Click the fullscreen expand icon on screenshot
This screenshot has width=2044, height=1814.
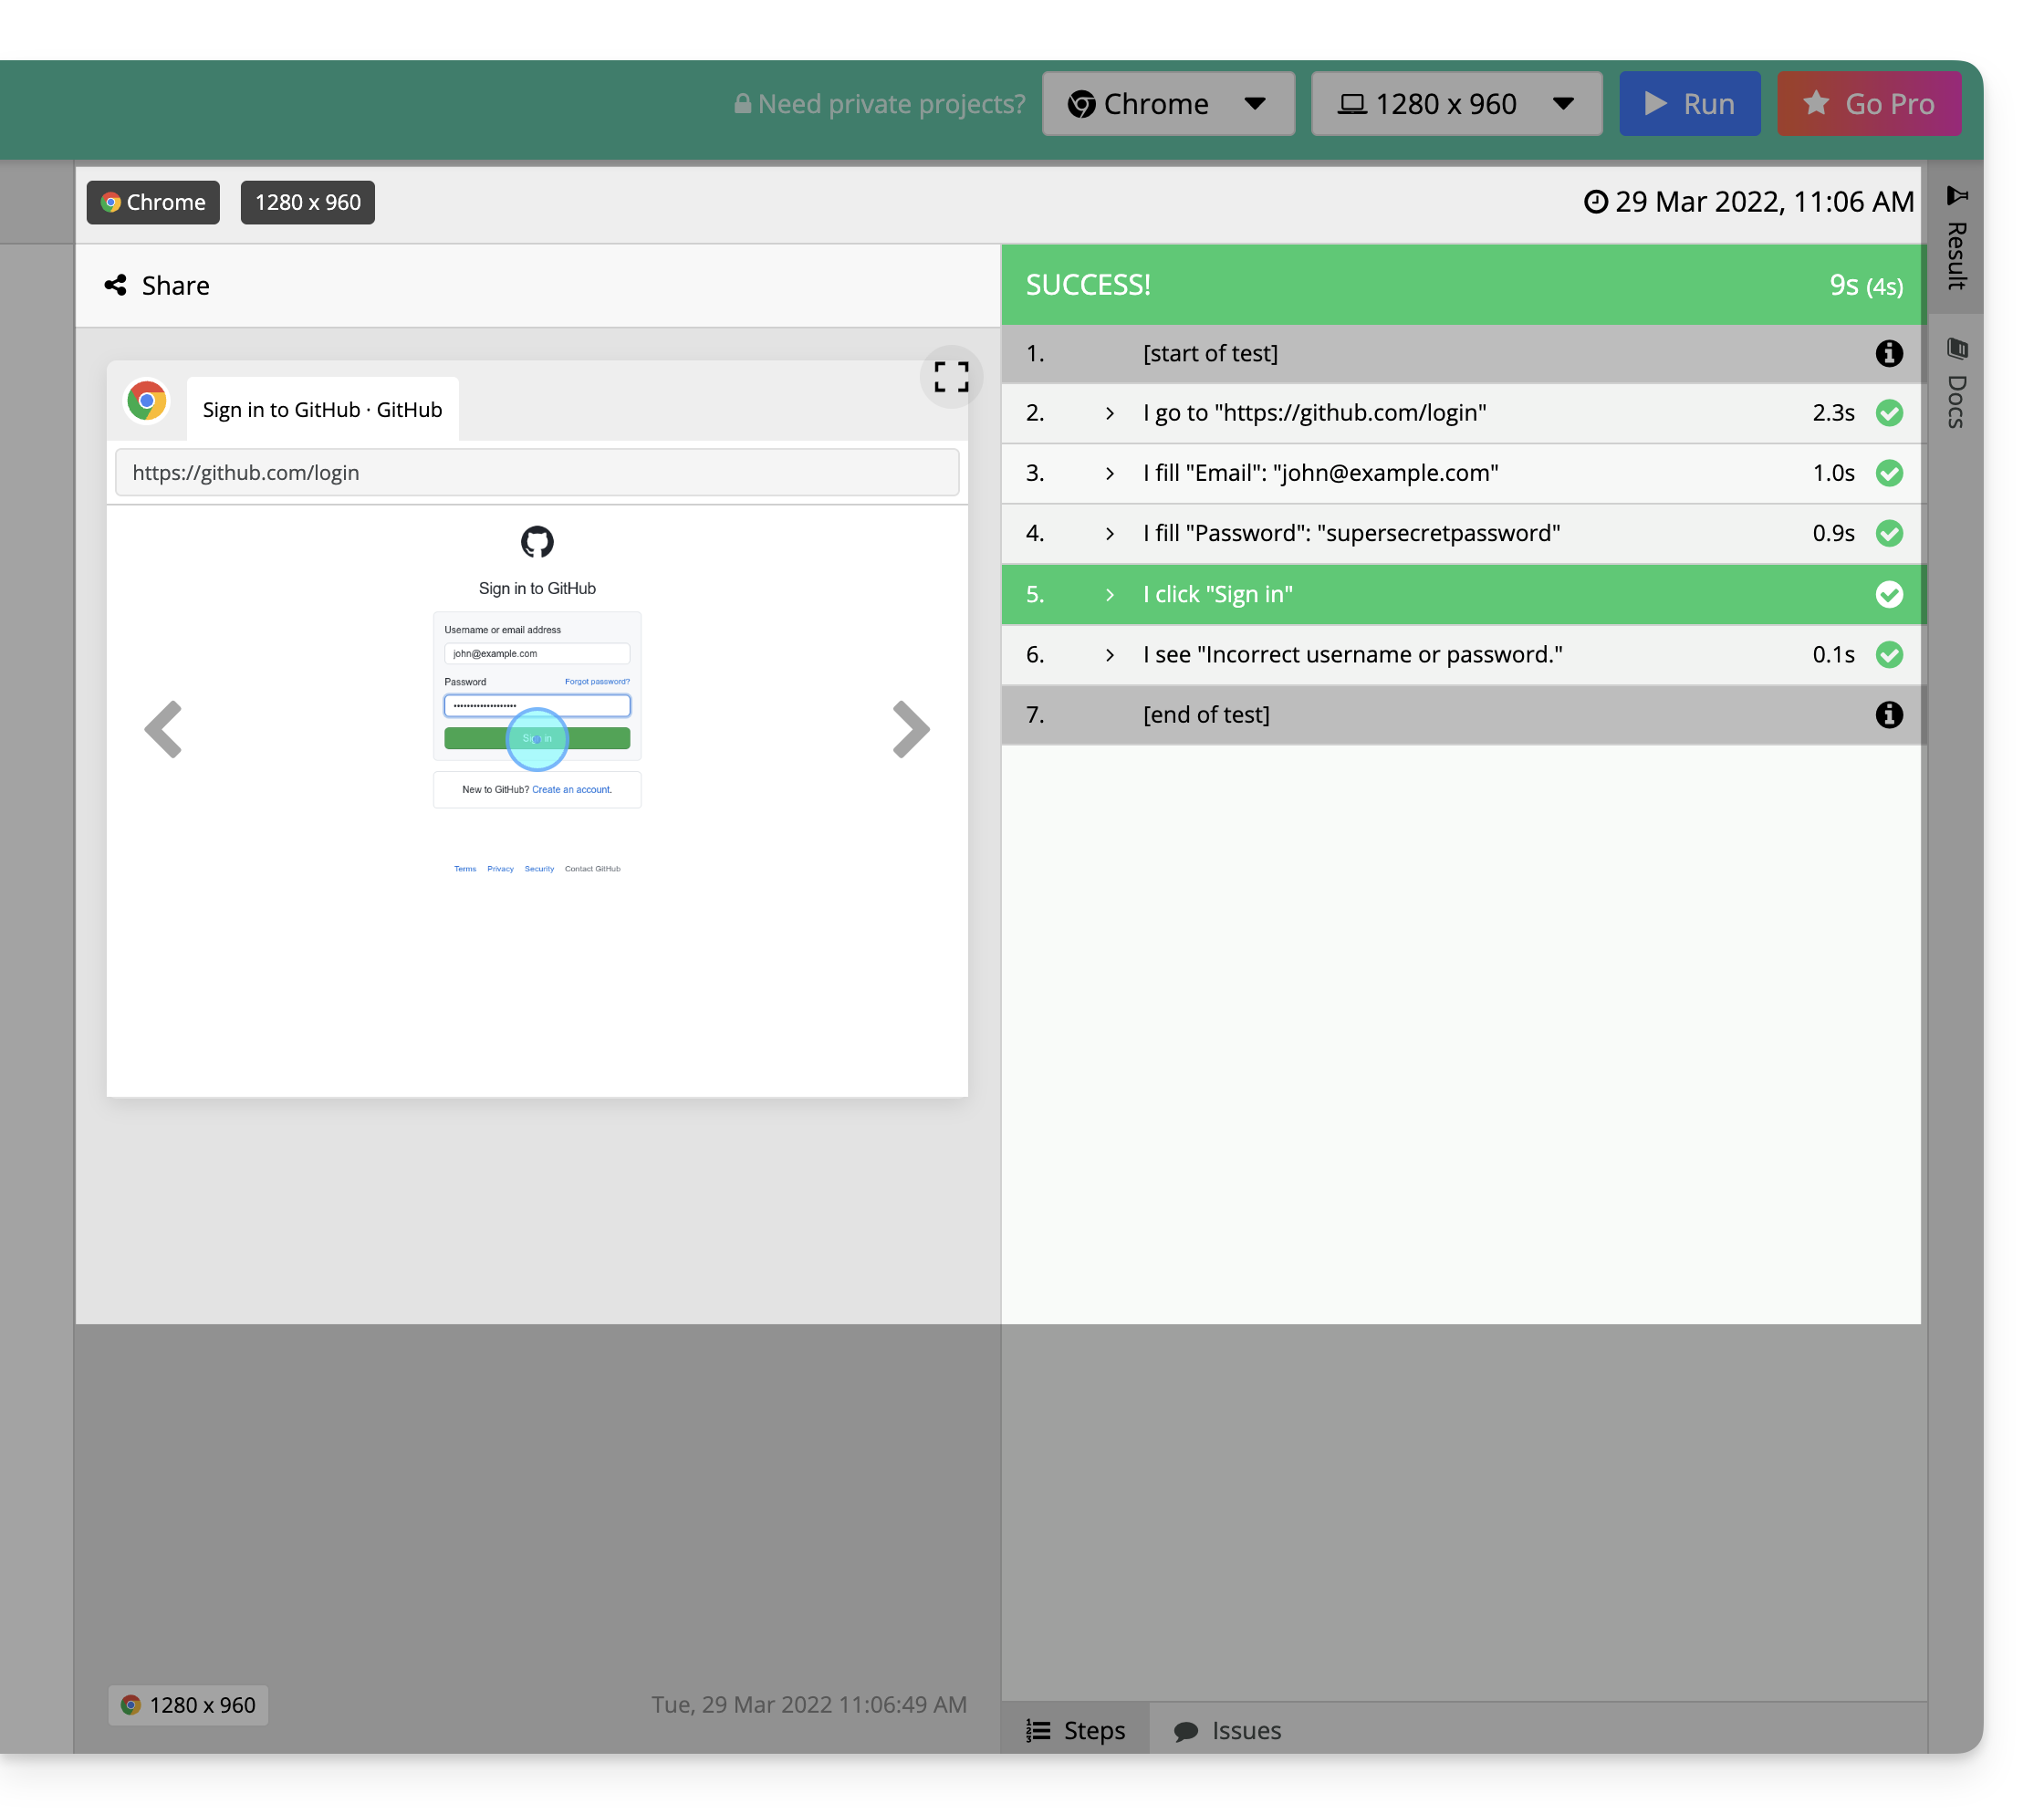pos(950,377)
